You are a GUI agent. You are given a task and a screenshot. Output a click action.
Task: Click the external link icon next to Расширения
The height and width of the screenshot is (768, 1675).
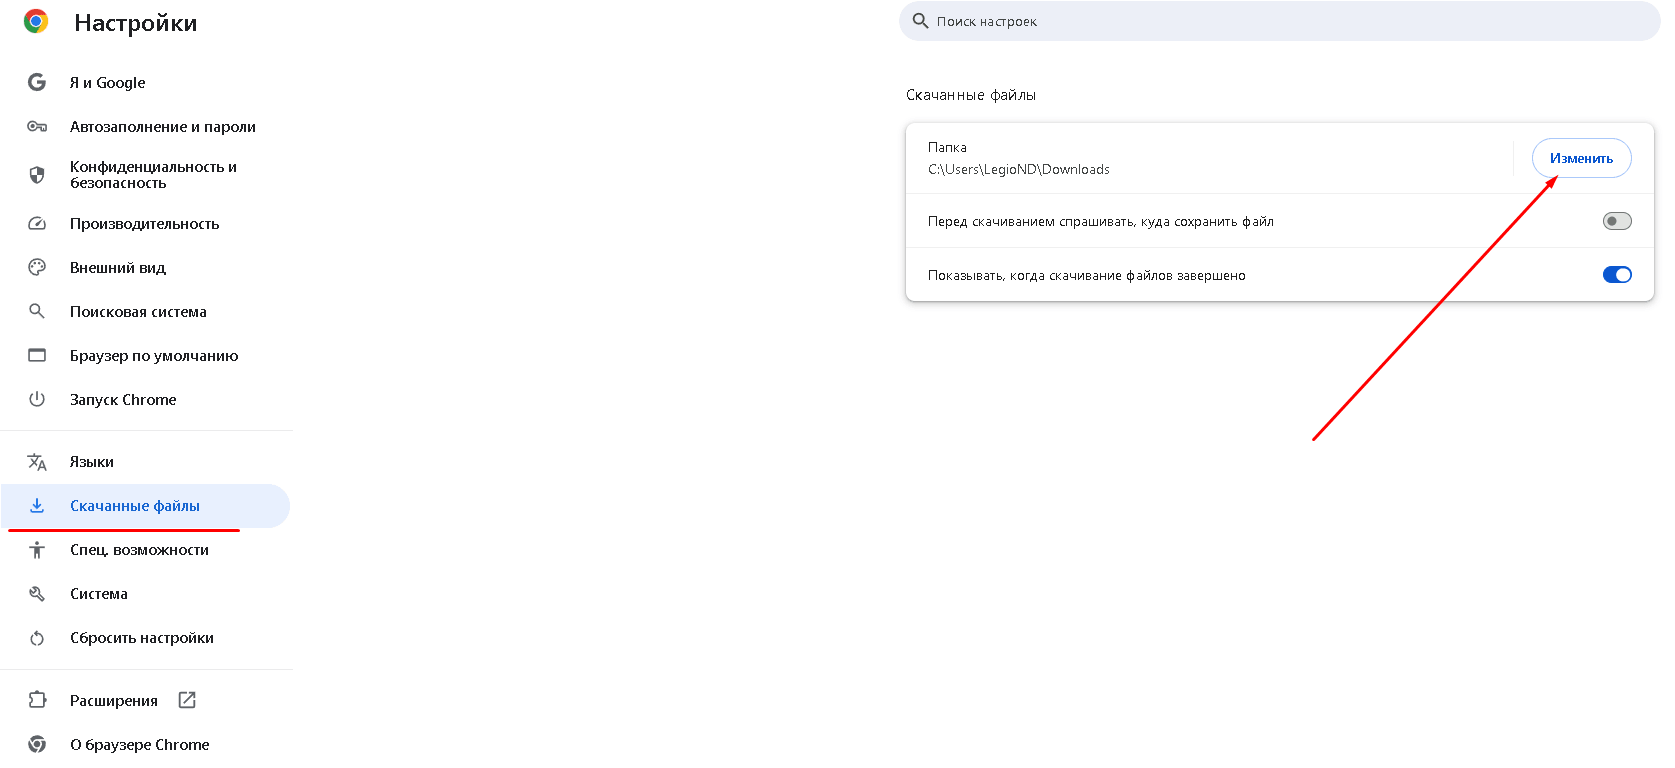coord(187,701)
